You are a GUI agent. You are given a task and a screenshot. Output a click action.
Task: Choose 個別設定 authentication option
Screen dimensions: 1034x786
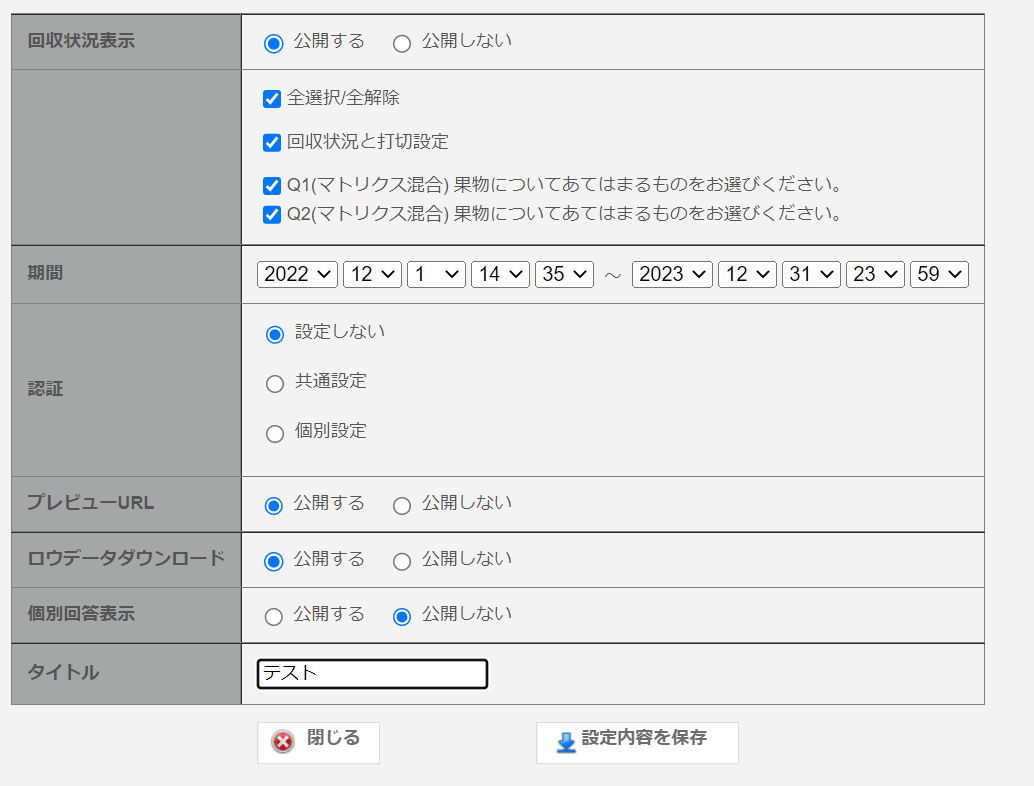[275, 434]
